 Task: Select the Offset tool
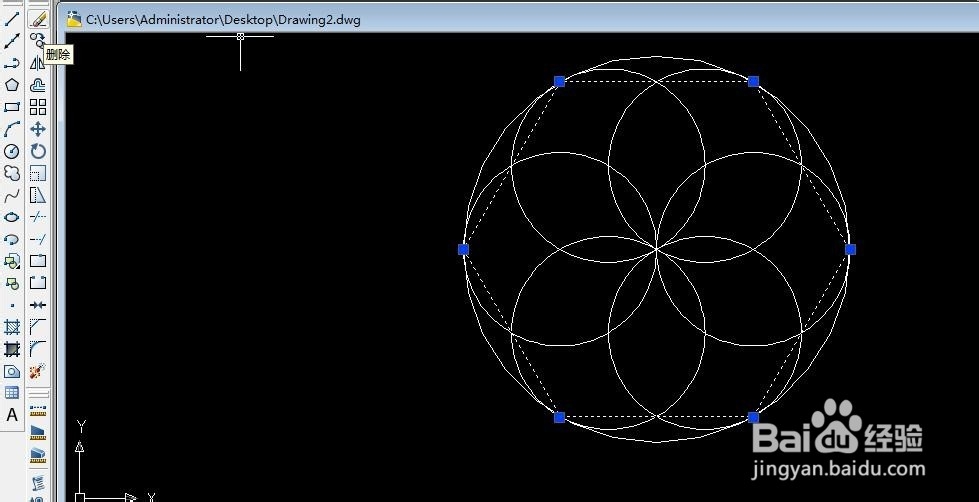coord(38,85)
